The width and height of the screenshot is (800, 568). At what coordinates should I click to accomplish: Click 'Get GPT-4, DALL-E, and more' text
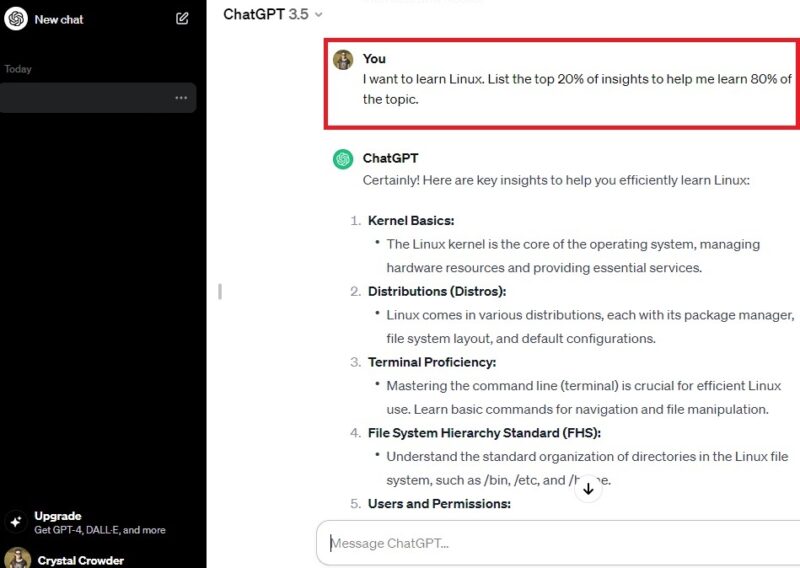[x=100, y=530]
